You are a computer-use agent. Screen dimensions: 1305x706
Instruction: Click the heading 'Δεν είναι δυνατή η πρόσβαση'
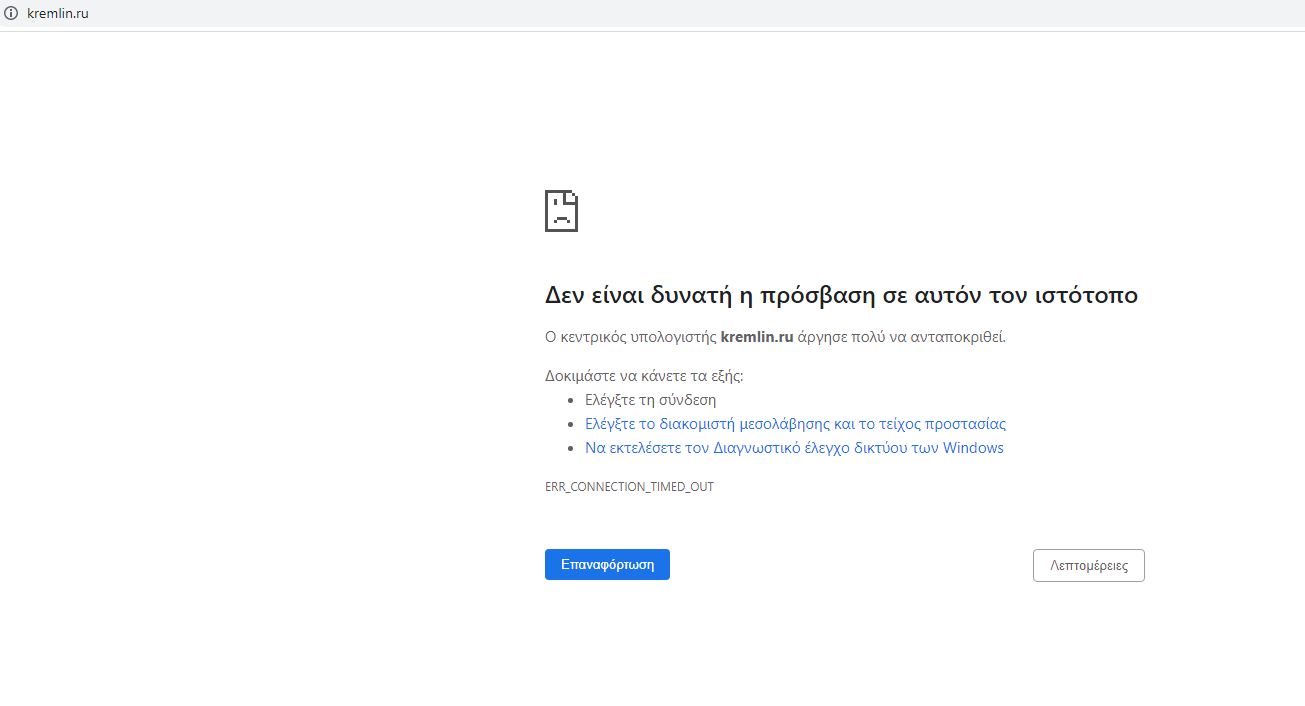840,295
